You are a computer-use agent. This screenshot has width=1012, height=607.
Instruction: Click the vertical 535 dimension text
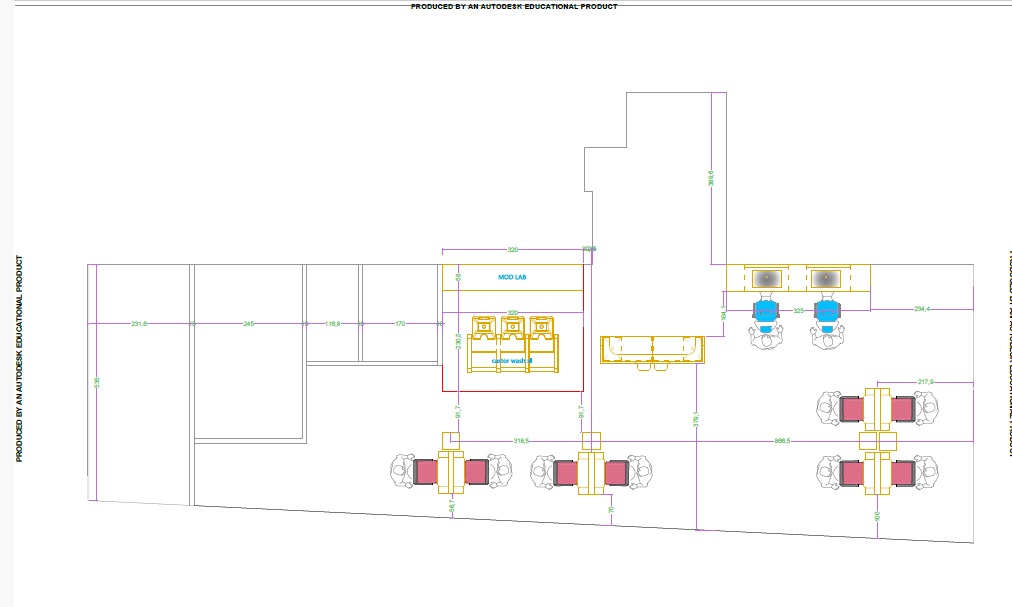pyautogui.click(x=97, y=383)
